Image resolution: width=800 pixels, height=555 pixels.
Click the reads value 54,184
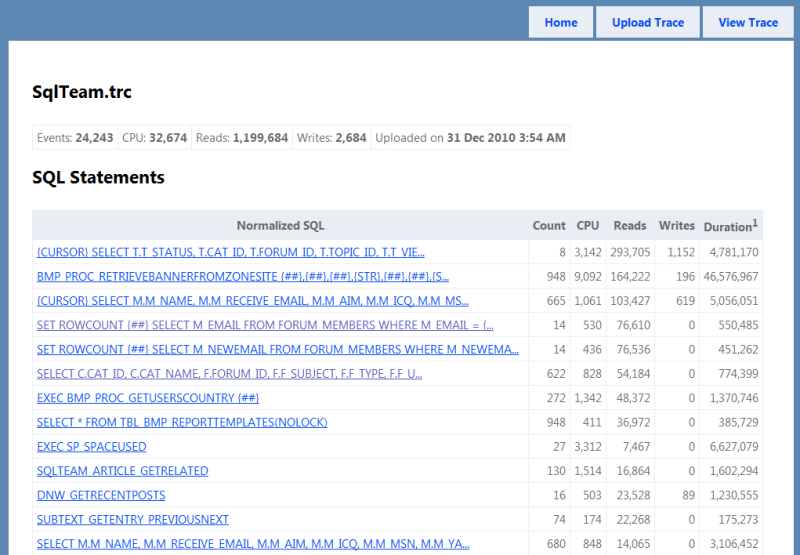click(633, 374)
